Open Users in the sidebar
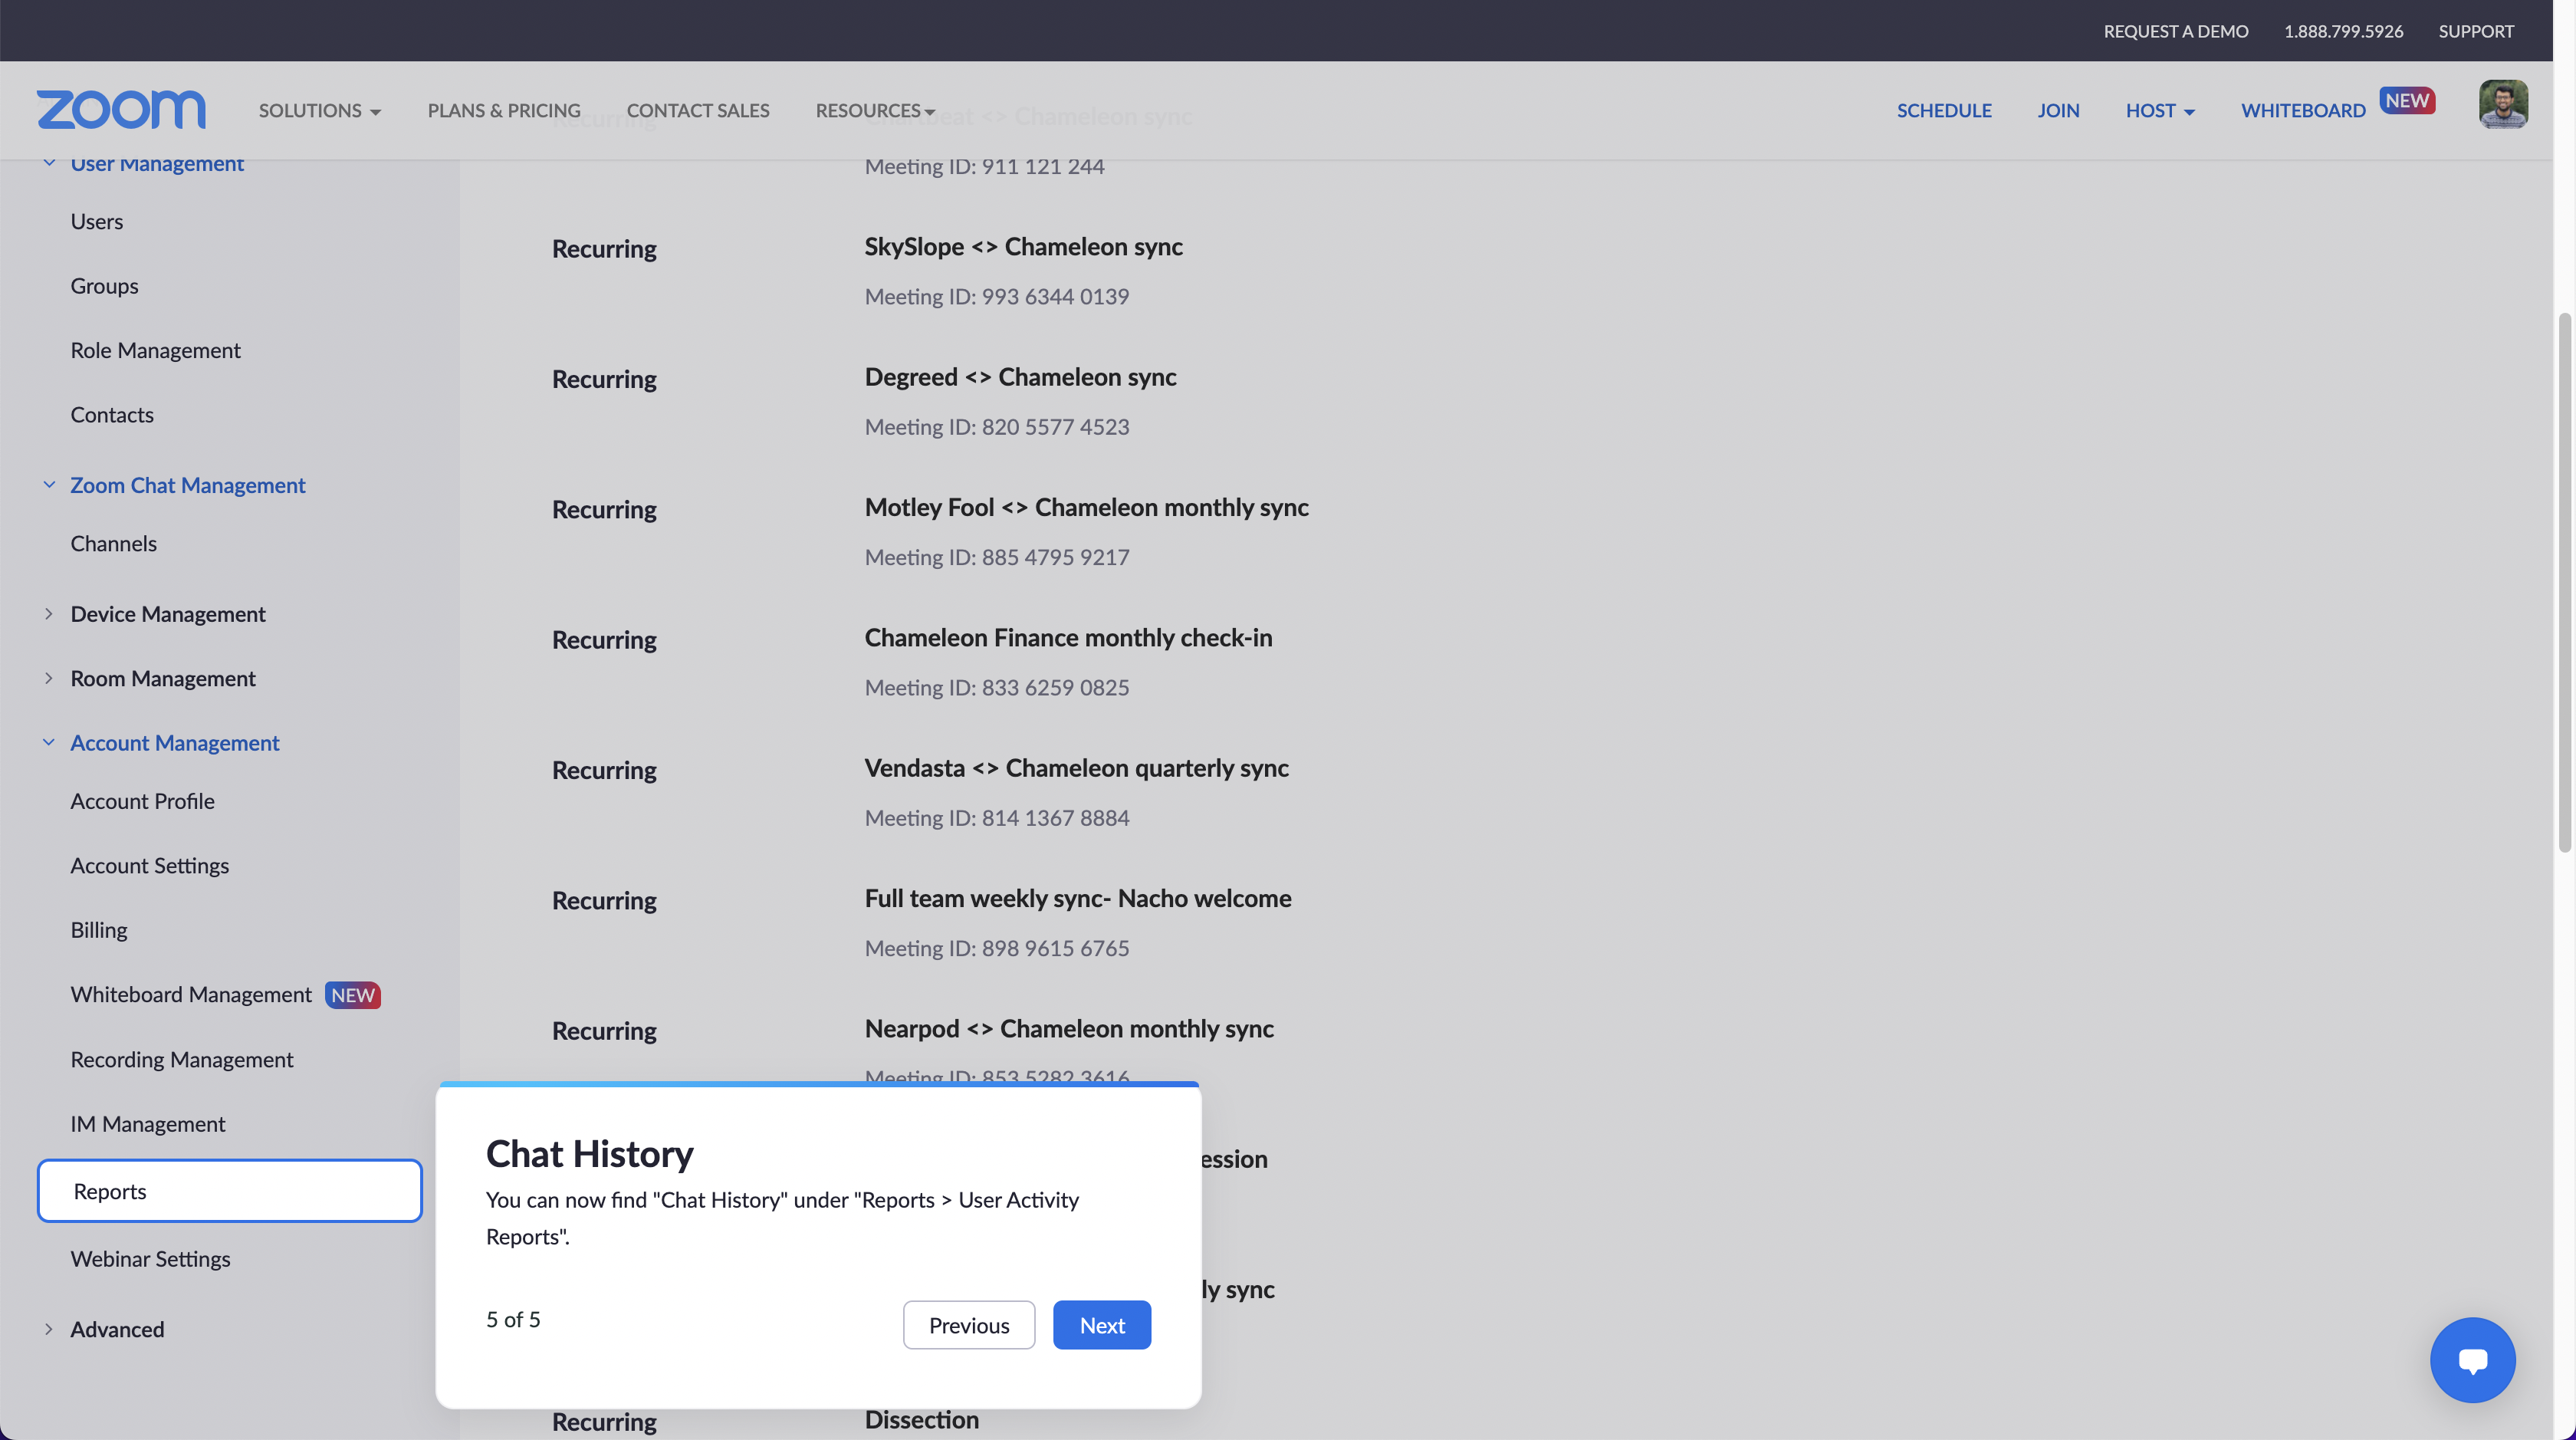Screen dimensions: 2576x1440 click(97, 222)
